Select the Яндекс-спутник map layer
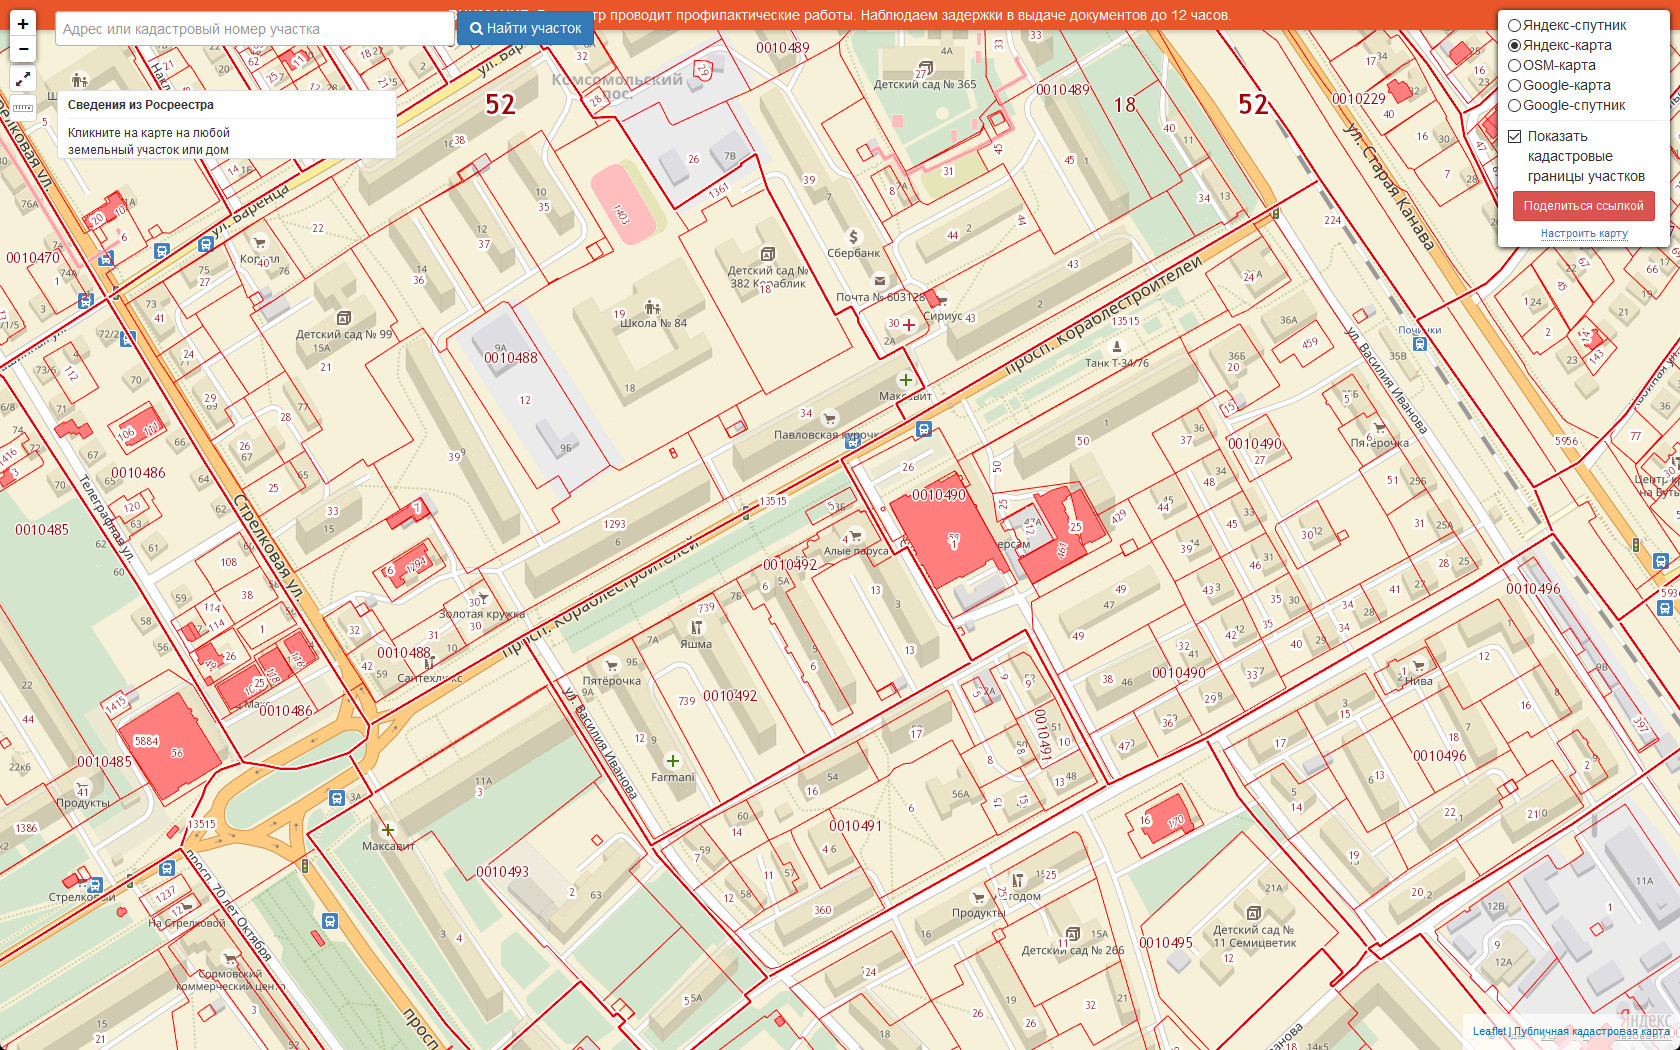Screen dimensions: 1680x1050 click(x=1515, y=26)
